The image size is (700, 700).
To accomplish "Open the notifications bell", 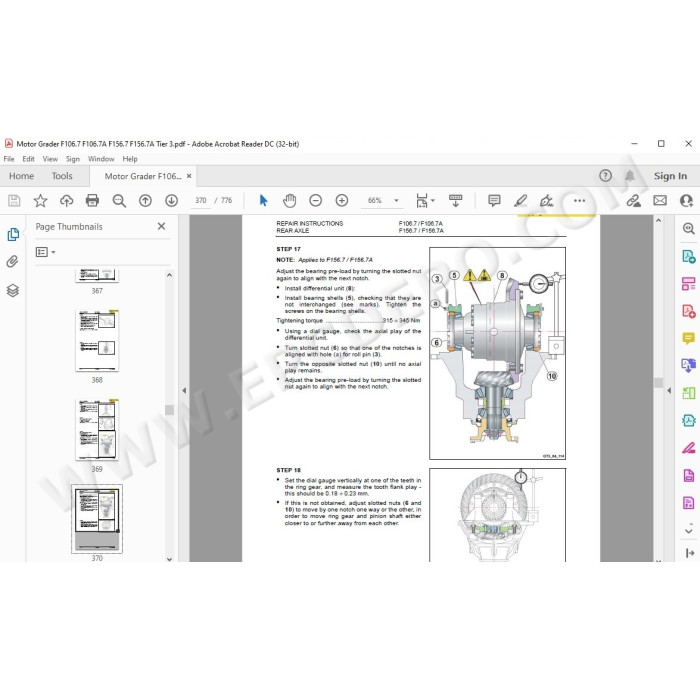I will [629, 175].
